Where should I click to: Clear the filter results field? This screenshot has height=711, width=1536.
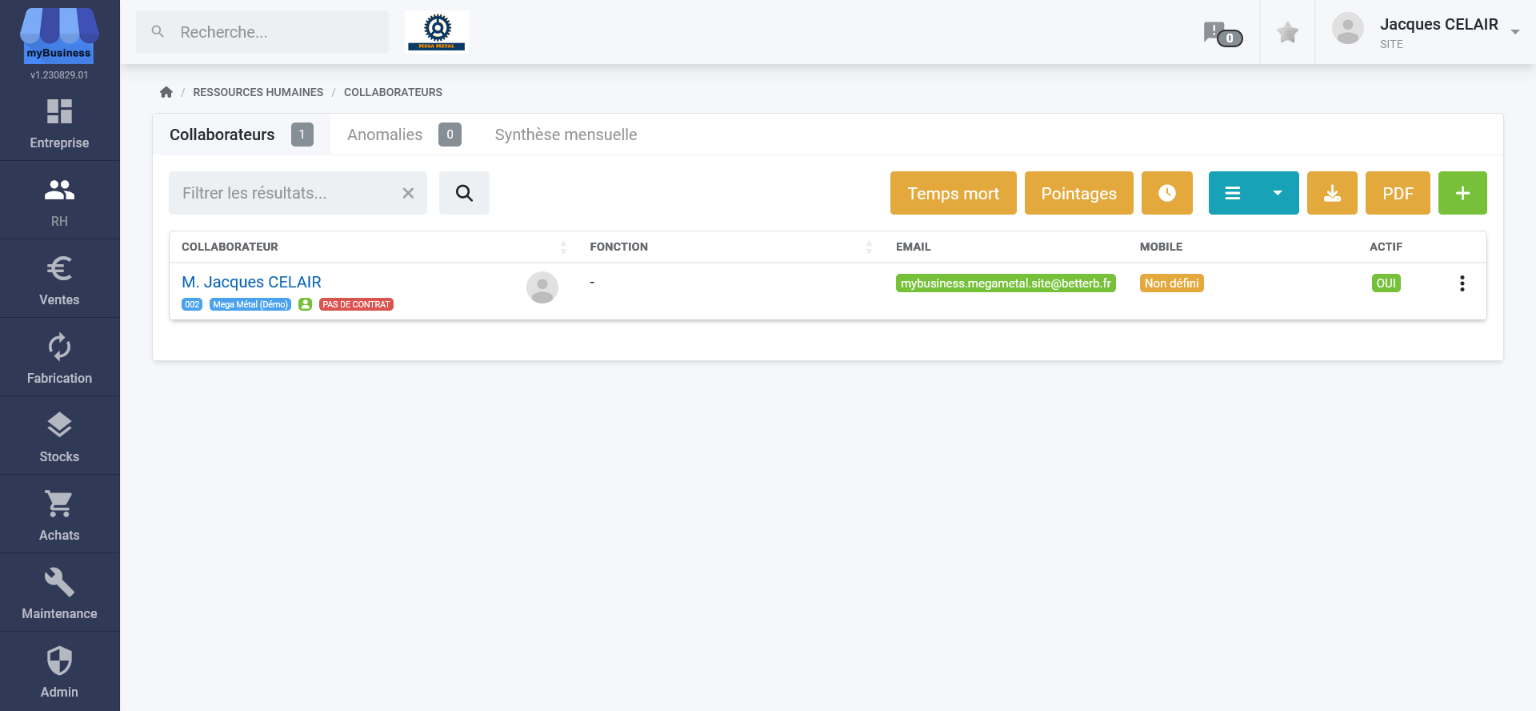[408, 193]
